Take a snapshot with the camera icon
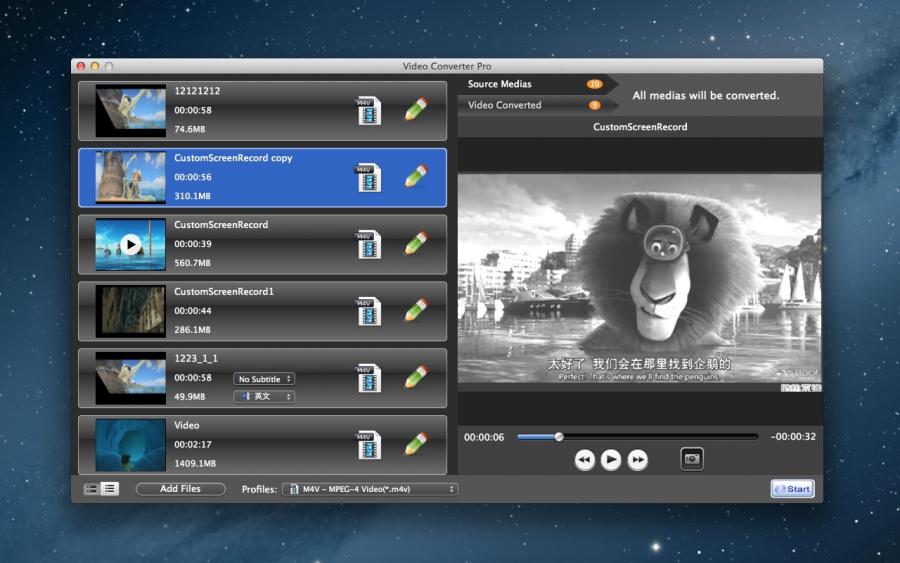Screen dimensions: 900x563 (x=691, y=459)
